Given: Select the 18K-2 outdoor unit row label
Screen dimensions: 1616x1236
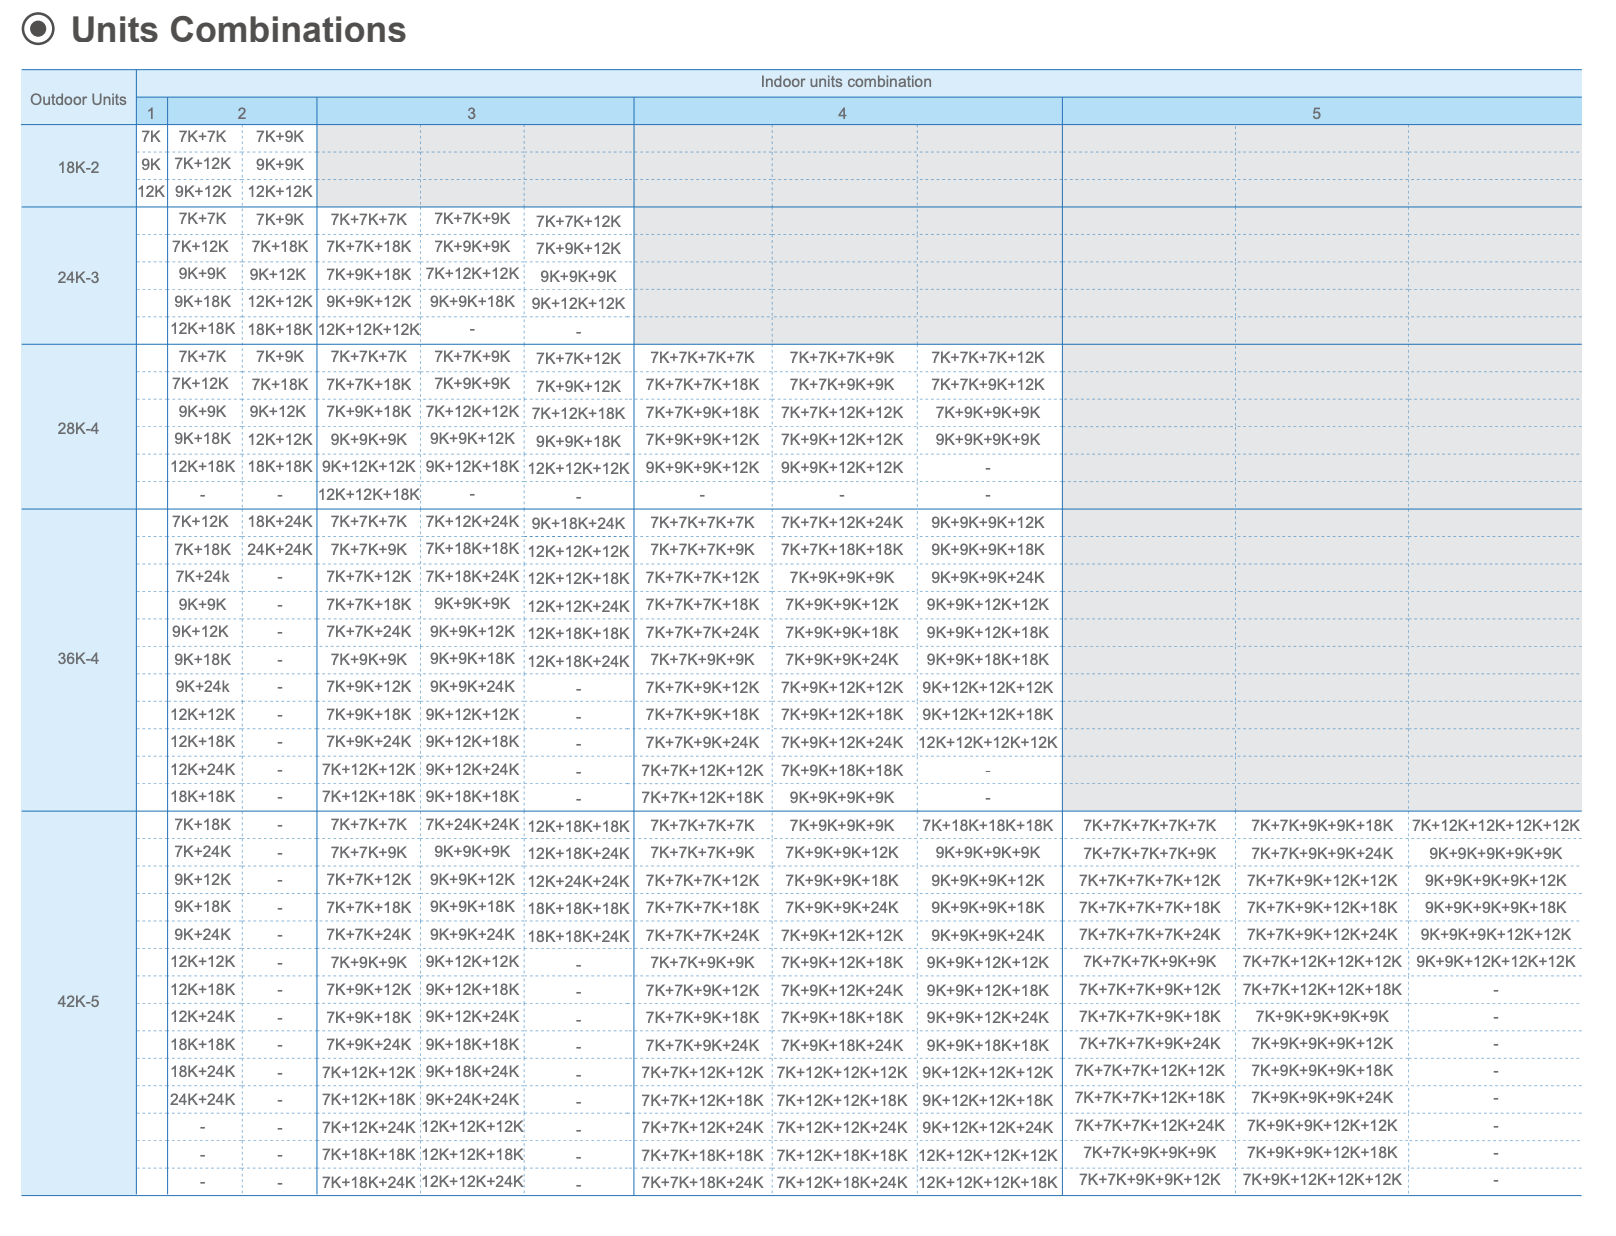Looking at the screenshot, I should click(x=78, y=167).
